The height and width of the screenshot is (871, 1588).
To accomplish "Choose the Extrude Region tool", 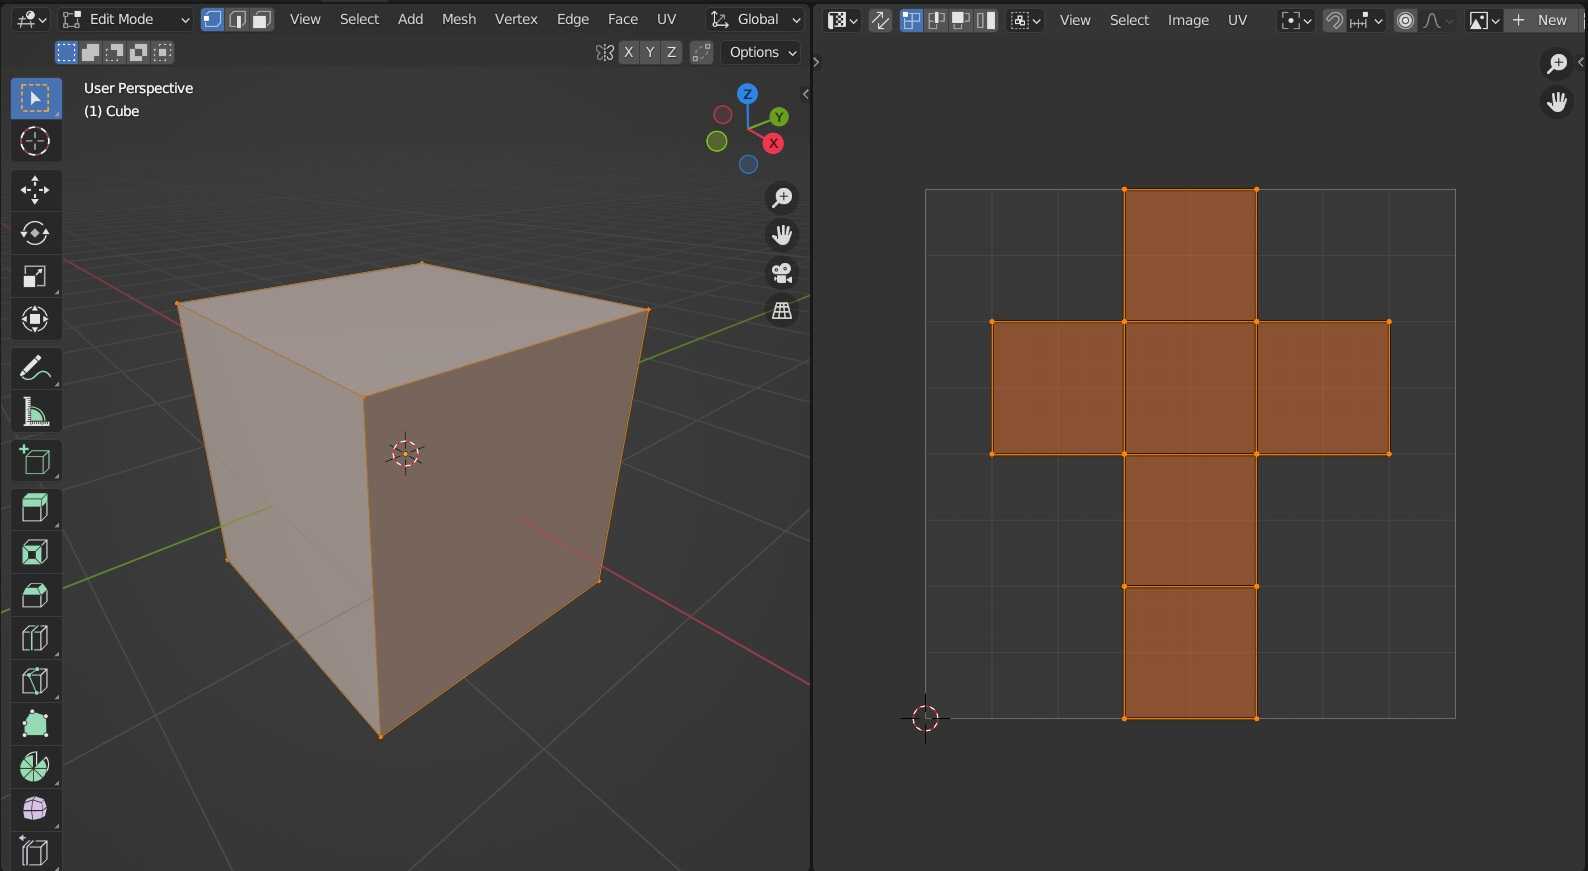I will pyautogui.click(x=35, y=508).
